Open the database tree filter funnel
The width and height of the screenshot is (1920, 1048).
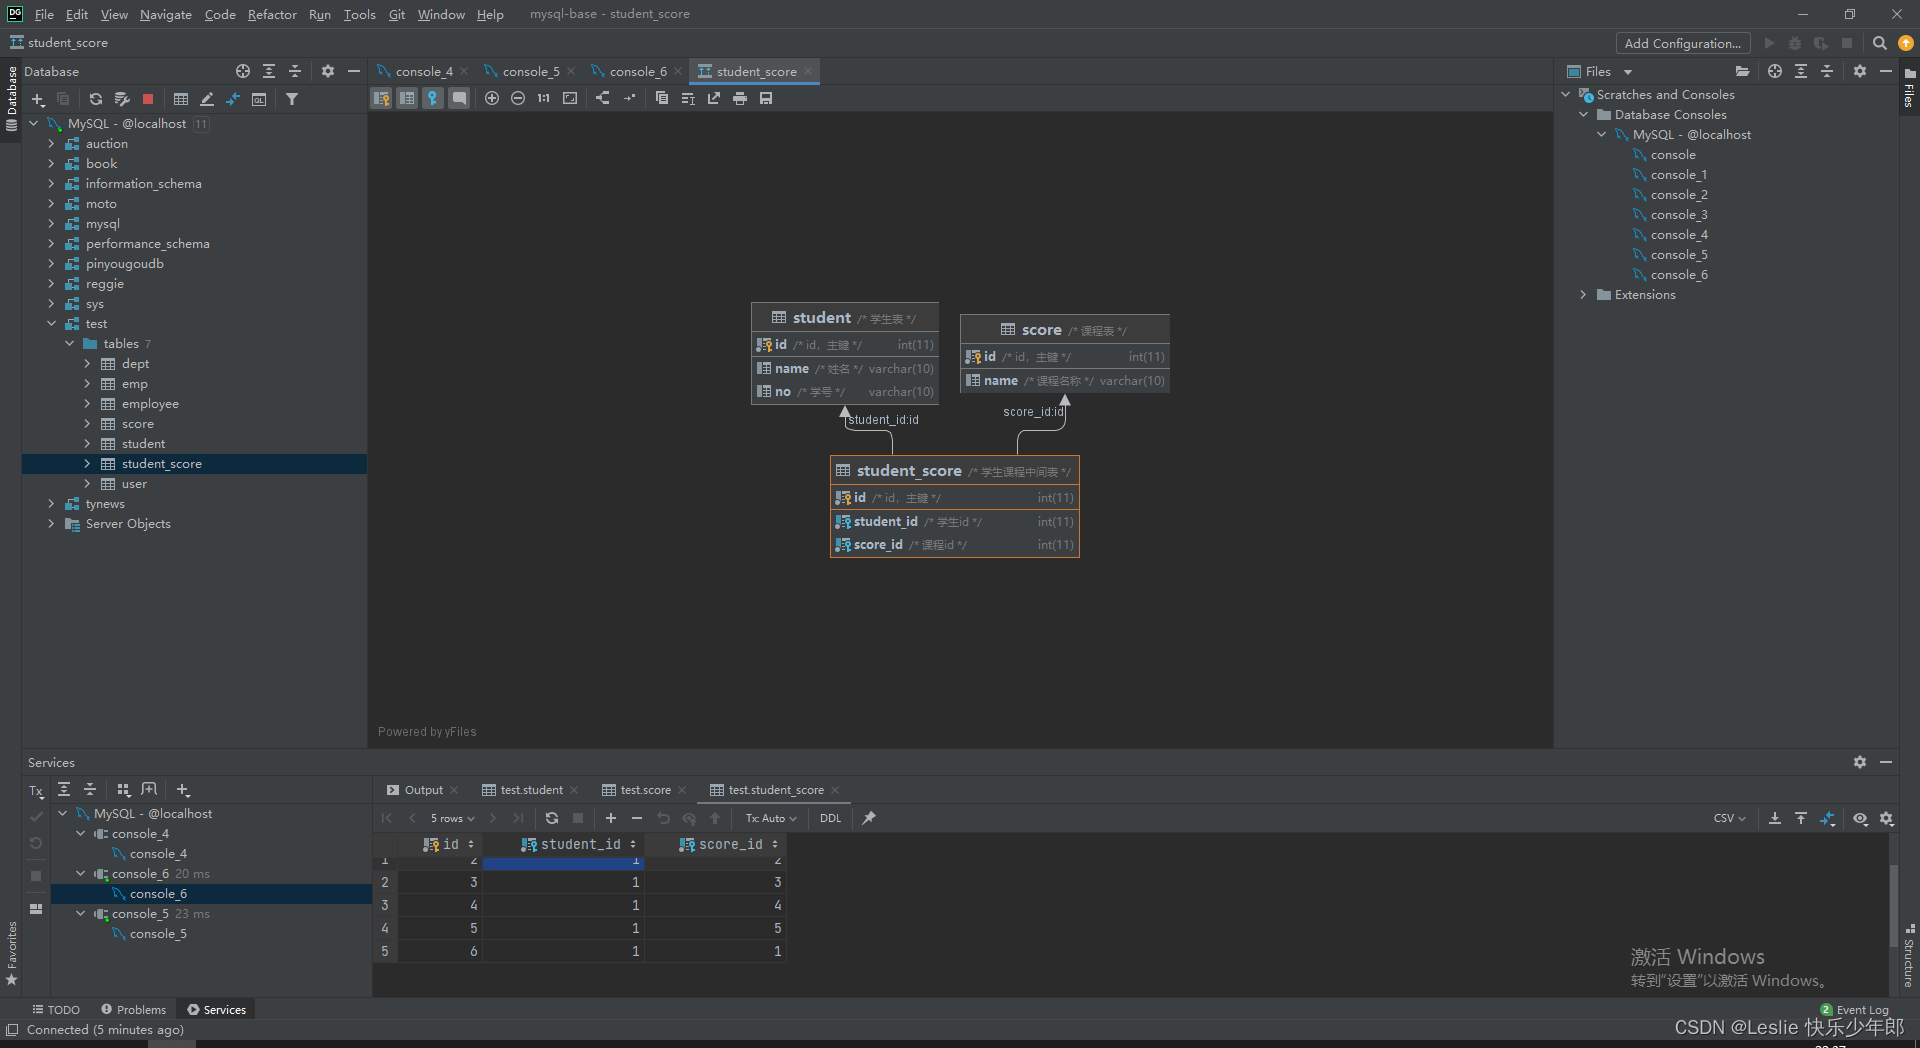tap(292, 99)
